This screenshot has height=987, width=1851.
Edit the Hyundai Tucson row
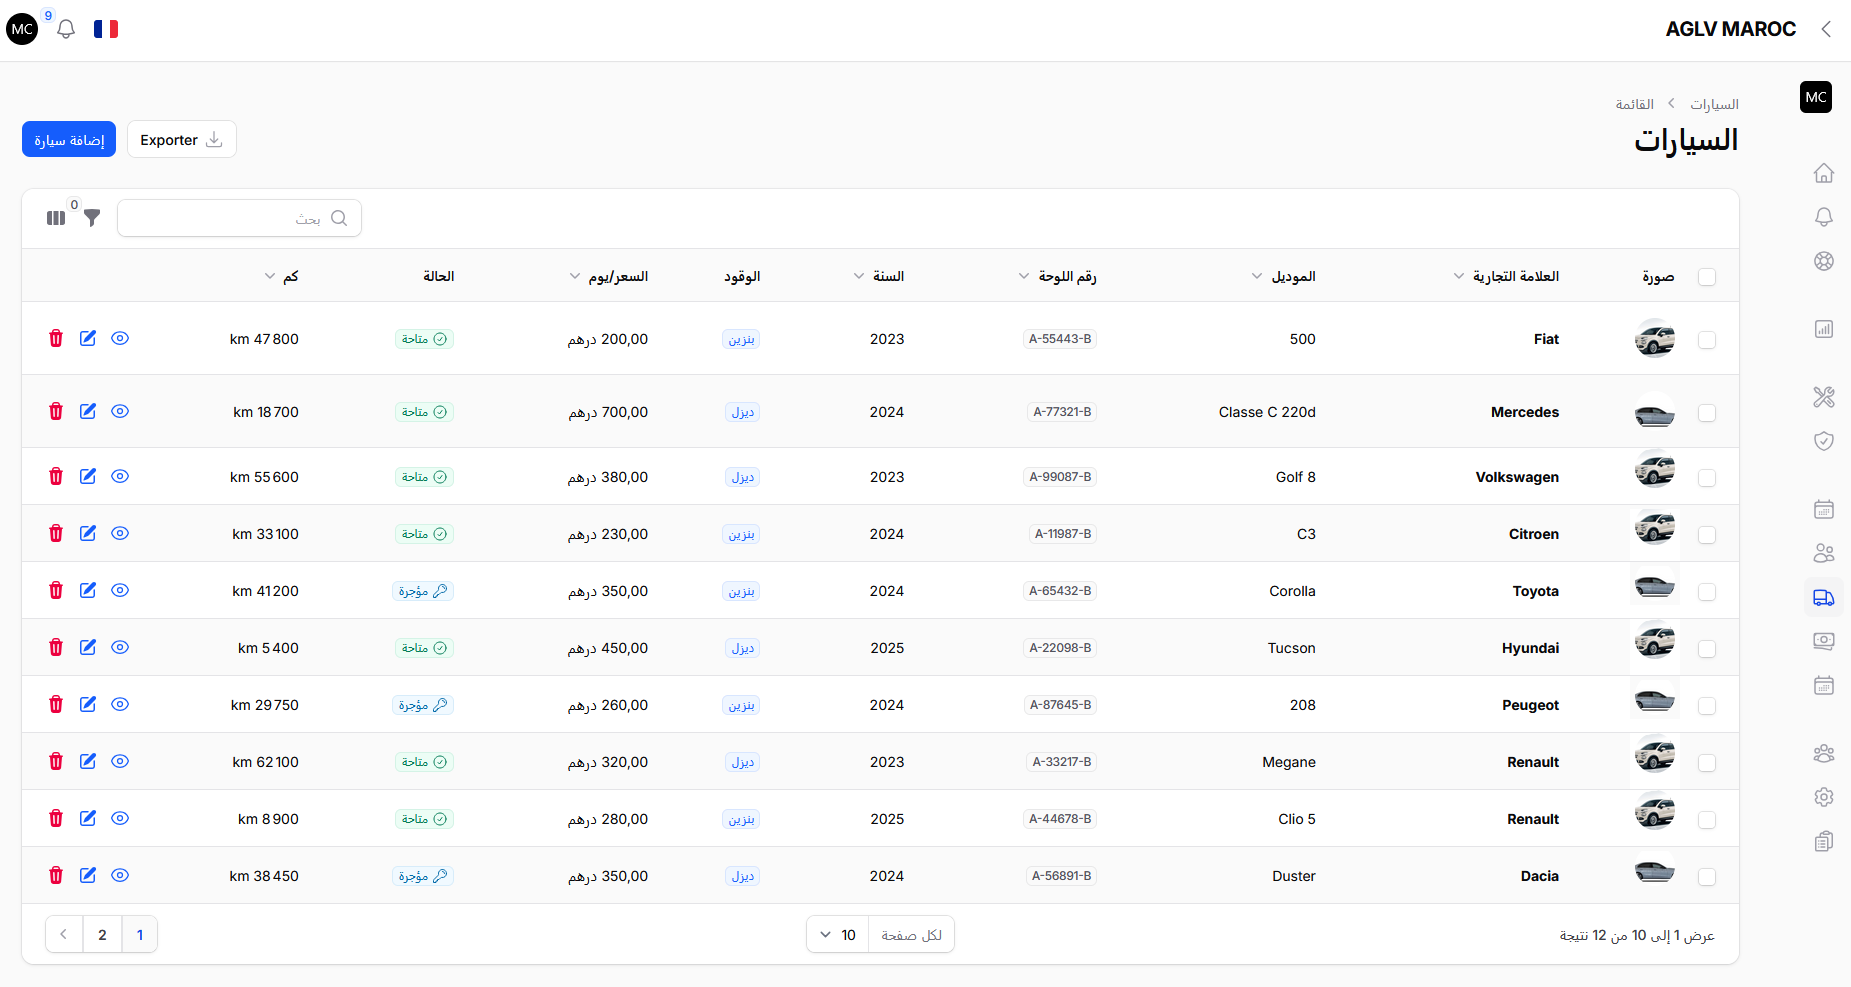(88, 647)
